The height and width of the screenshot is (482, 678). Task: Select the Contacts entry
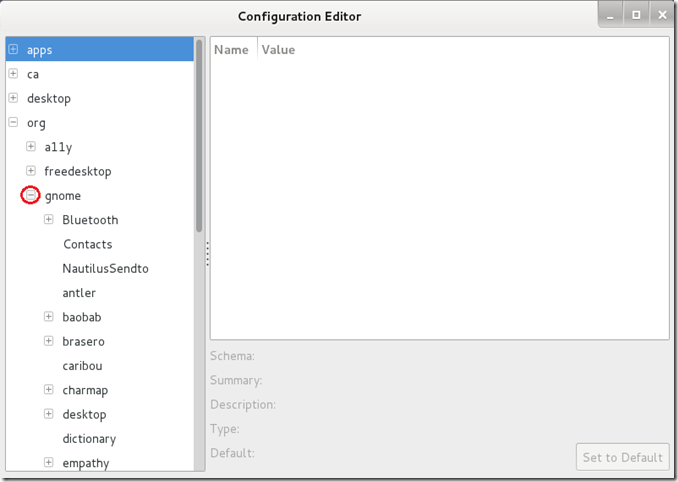88,244
